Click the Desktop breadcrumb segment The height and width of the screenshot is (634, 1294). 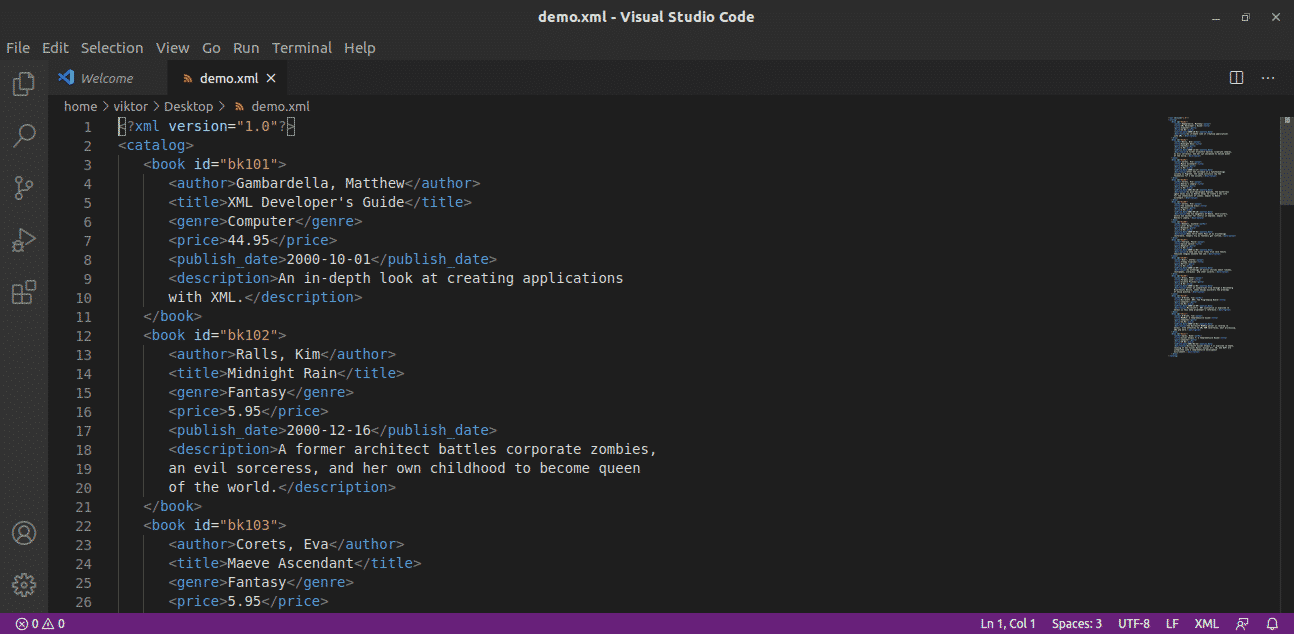pyautogui.click(x=188, y=106)
